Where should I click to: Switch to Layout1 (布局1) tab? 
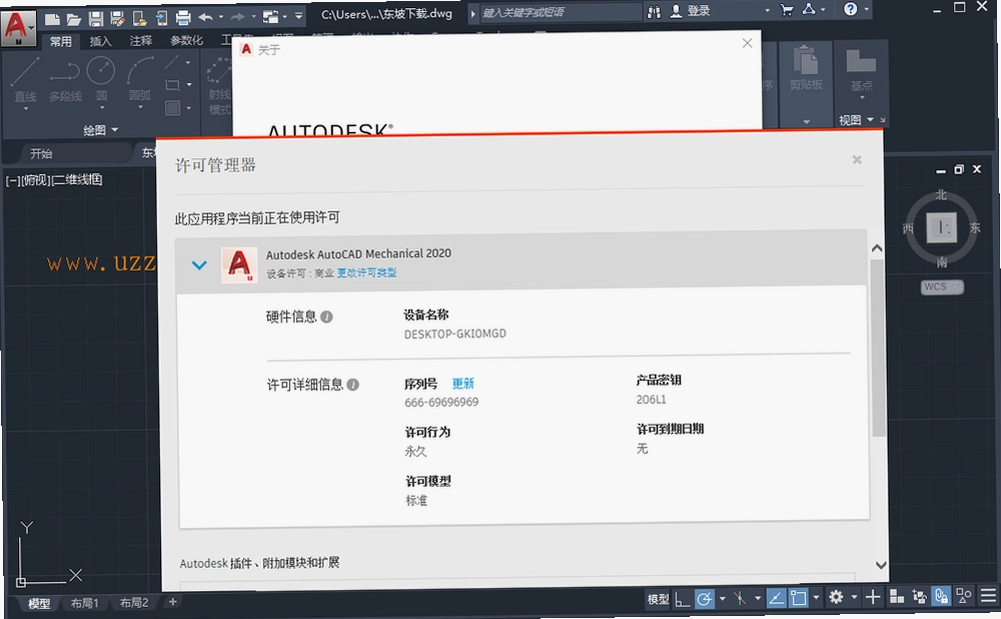pyautogui.click(x=84, y=602)
